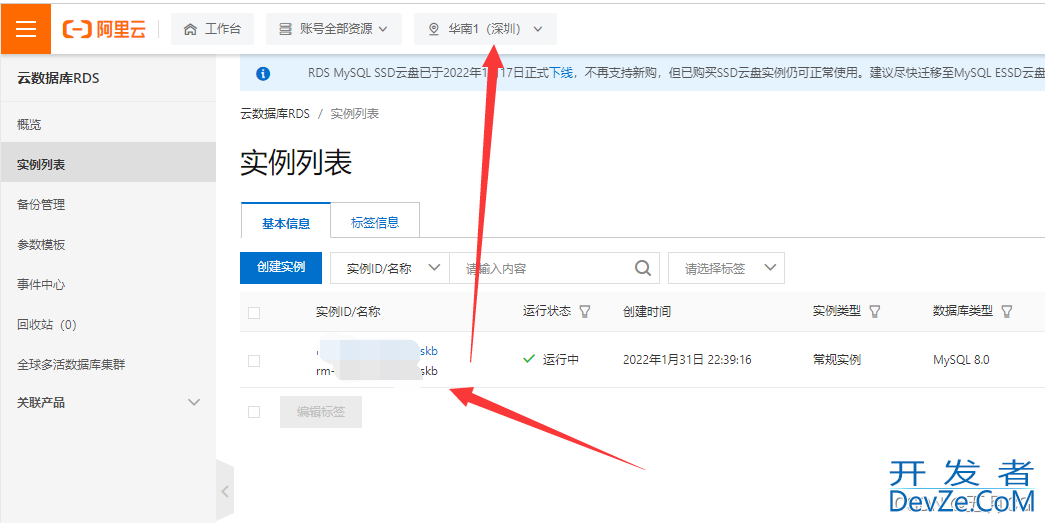Switch to the 标签信息 tab
The height and width of the screenshot is (523, 1045).
click(x=375, y=223)
